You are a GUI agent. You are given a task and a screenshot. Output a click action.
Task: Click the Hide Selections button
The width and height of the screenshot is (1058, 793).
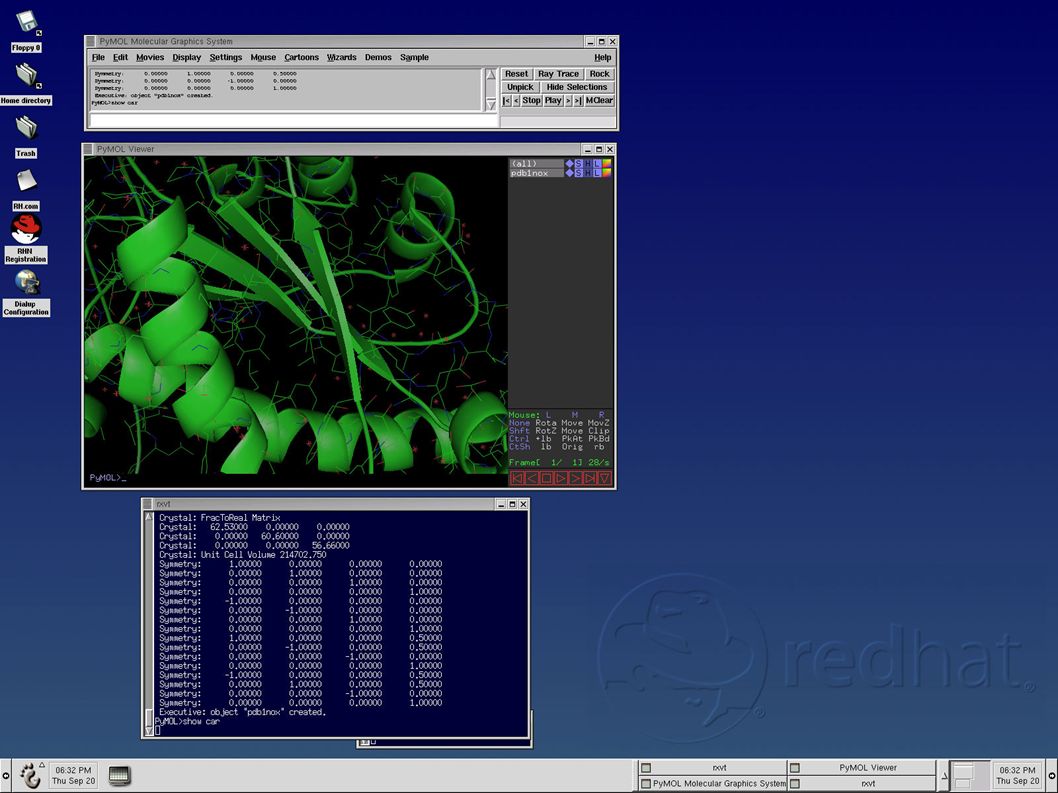(x=577, y=87)
